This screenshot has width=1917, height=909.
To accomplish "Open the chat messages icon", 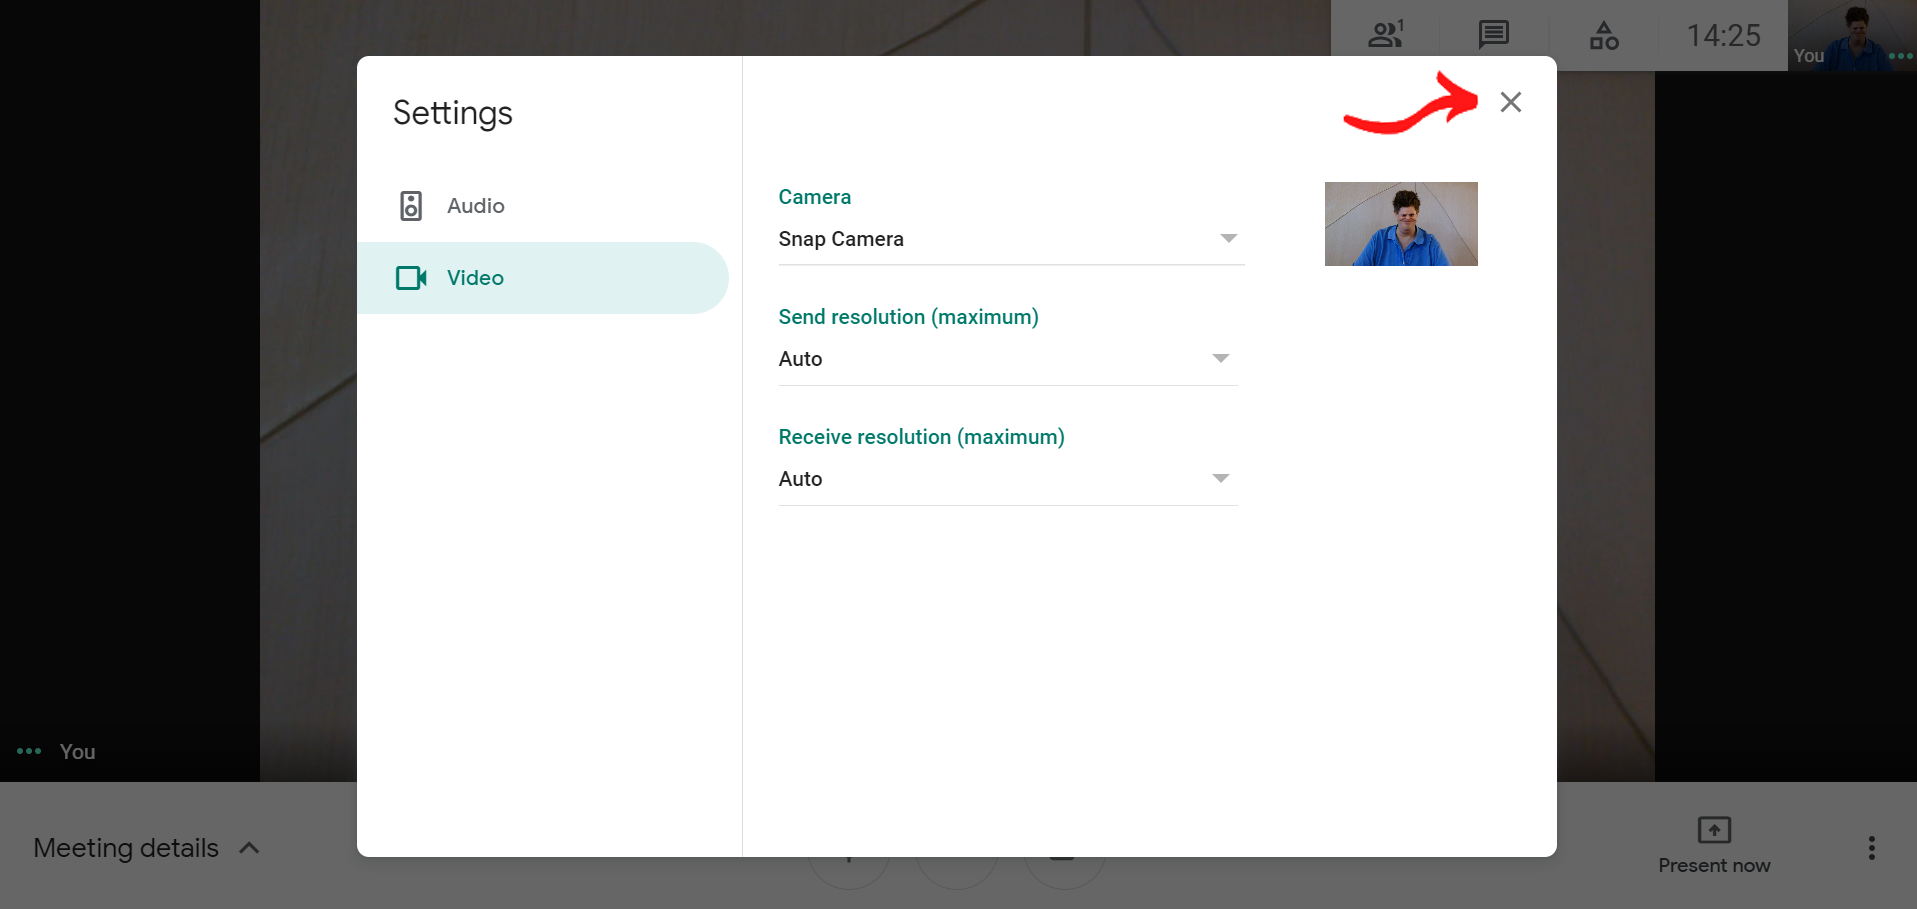I will click(x=1493, y=35).
